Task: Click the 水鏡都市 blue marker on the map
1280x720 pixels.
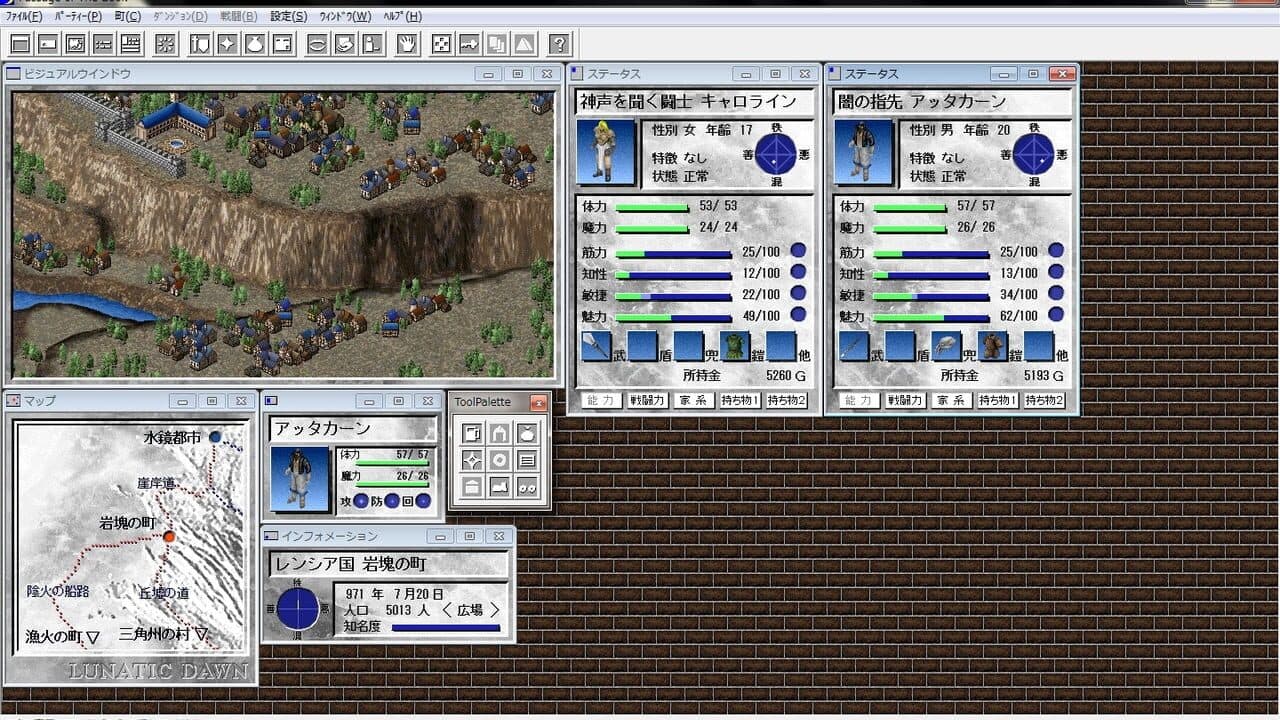Action: coord(215,437)
